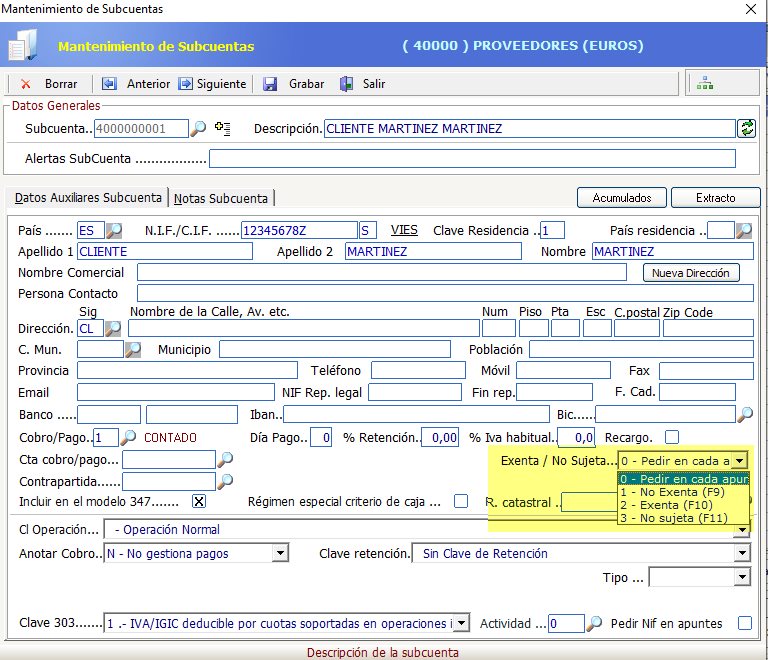768x660 pixels.
Task: Open the account tree diagram icon
Action: coord(706,83)
